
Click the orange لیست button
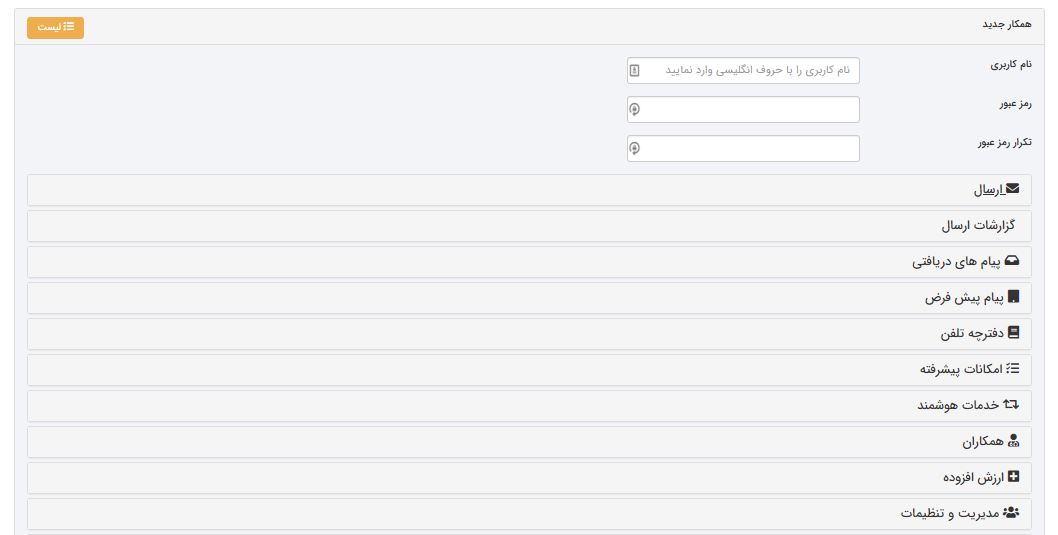tap(55, 28)
